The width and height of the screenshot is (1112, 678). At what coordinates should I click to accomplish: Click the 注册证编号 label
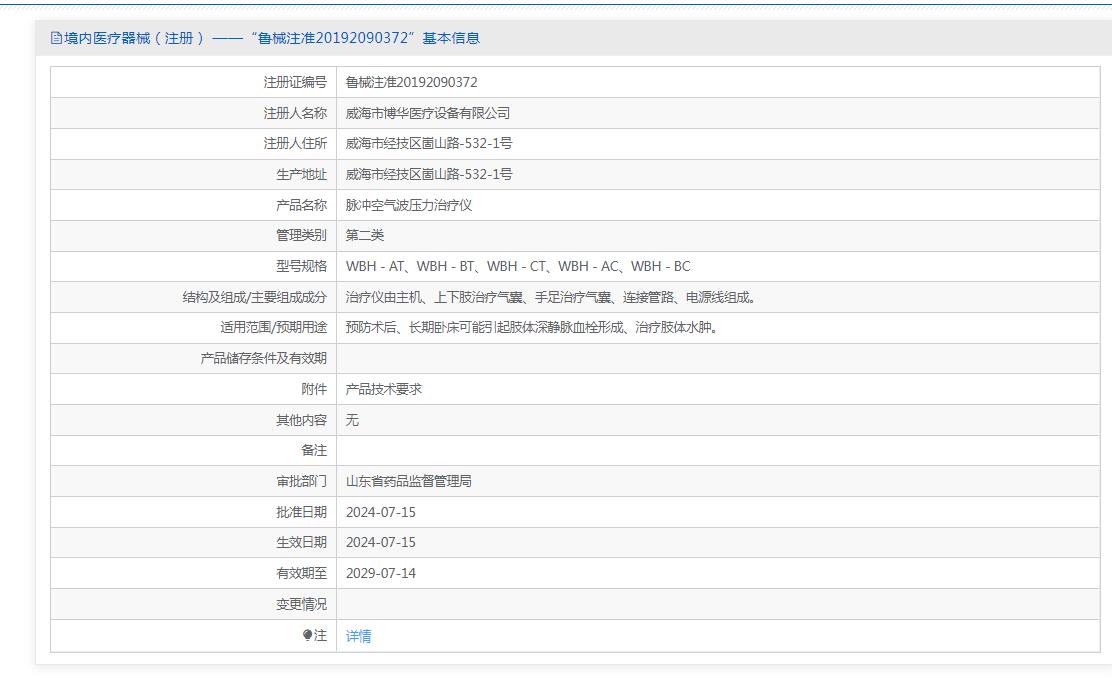click(x=295, y=82)
